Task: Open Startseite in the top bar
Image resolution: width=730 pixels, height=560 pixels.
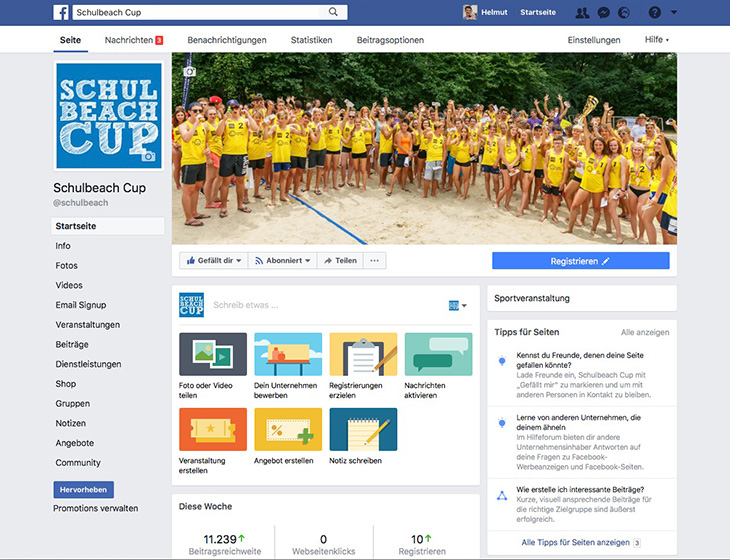Action: point(538,13)
